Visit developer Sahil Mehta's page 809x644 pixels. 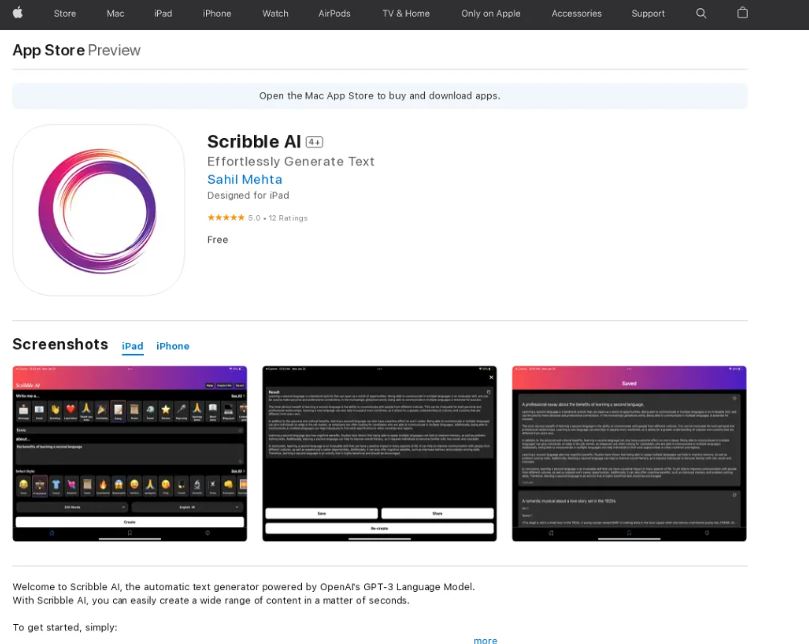(245, 180)
